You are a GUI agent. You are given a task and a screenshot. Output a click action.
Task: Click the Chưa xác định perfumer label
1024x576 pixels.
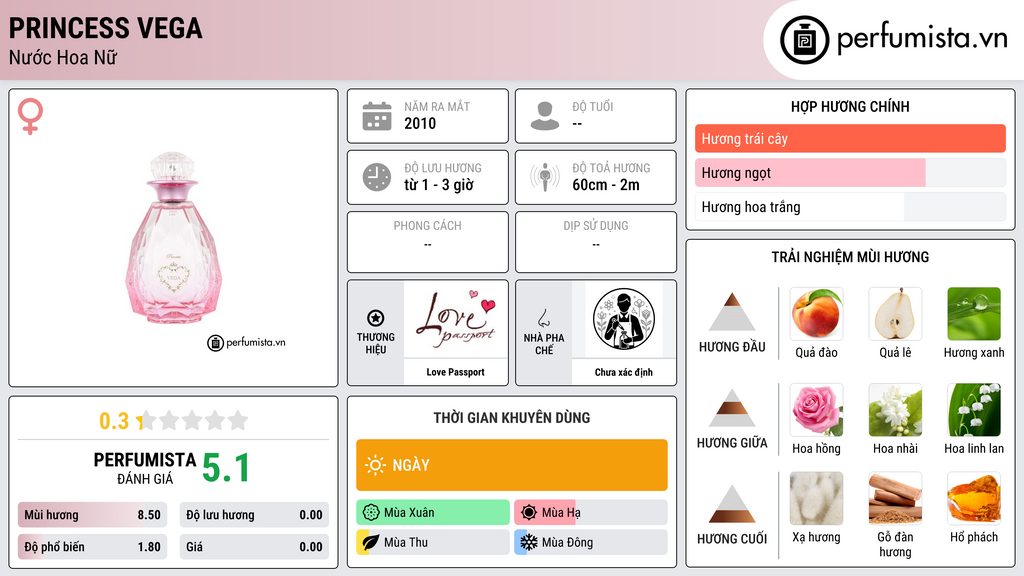(x=624, y=372)
